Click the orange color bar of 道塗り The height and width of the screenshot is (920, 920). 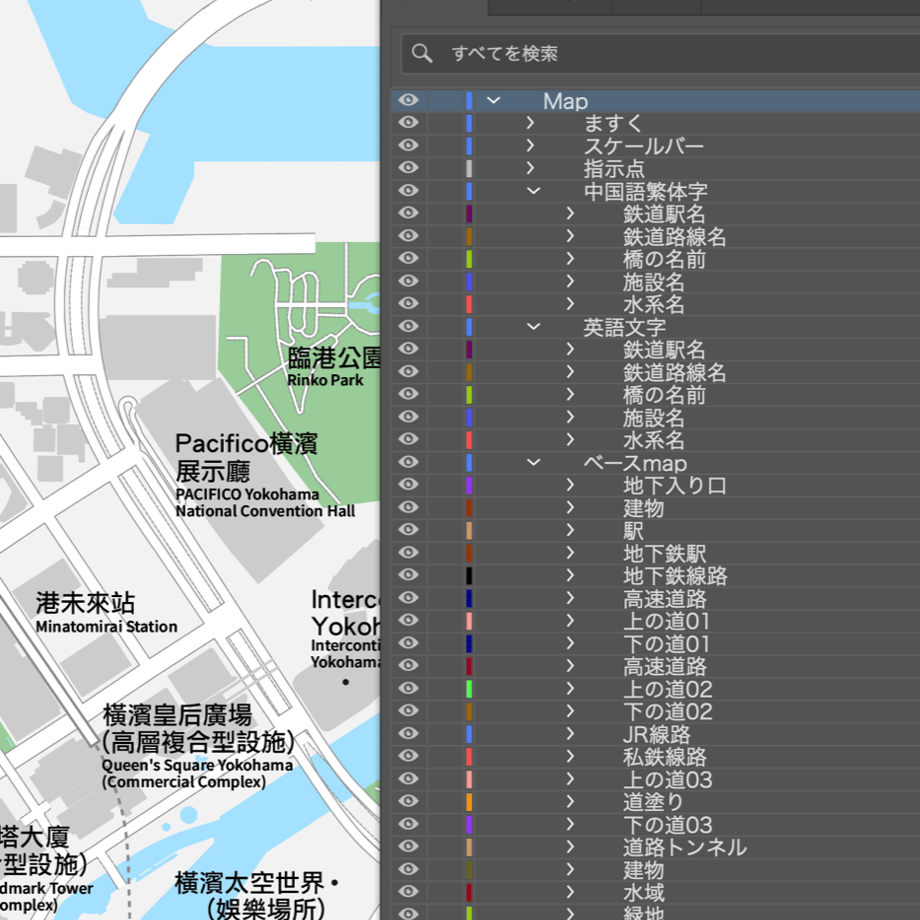pyautogui.click(x=469, y=802)
